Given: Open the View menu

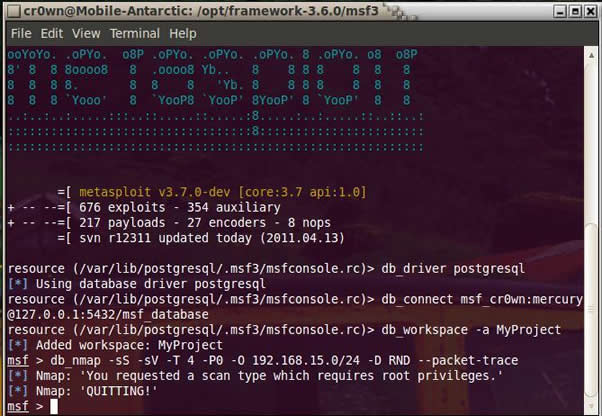Looking at the screenshot, I should coord(86,34).
